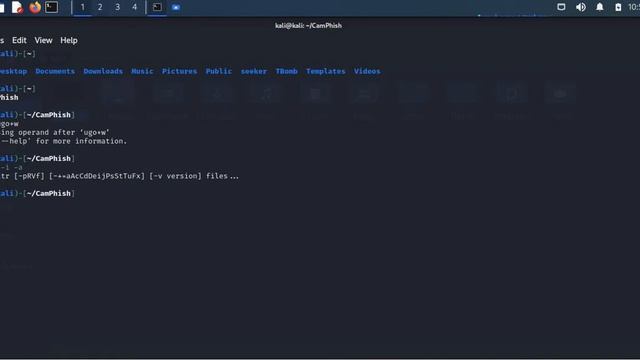
Task: Click the 'ugo+w' operand error text
Action: (55, 132)
